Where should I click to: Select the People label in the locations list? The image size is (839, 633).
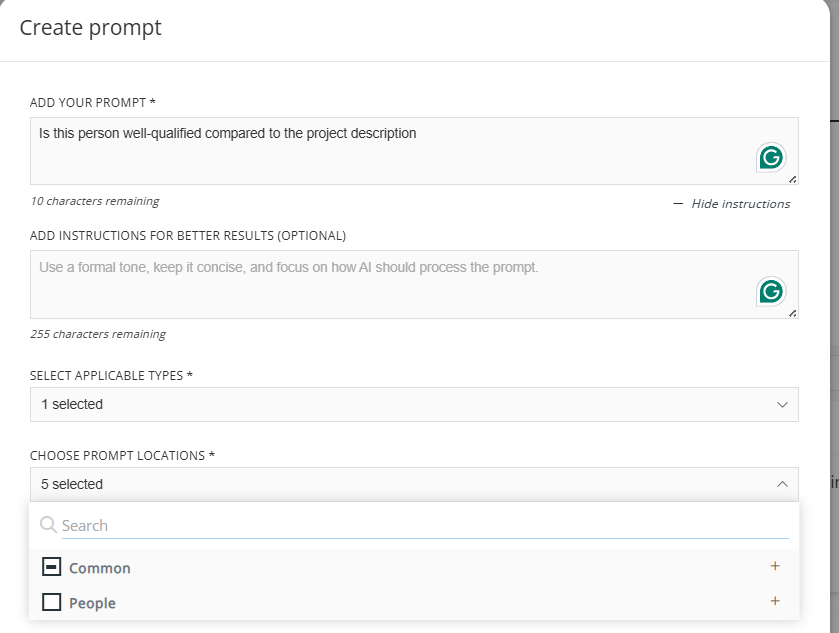(92, 603)
